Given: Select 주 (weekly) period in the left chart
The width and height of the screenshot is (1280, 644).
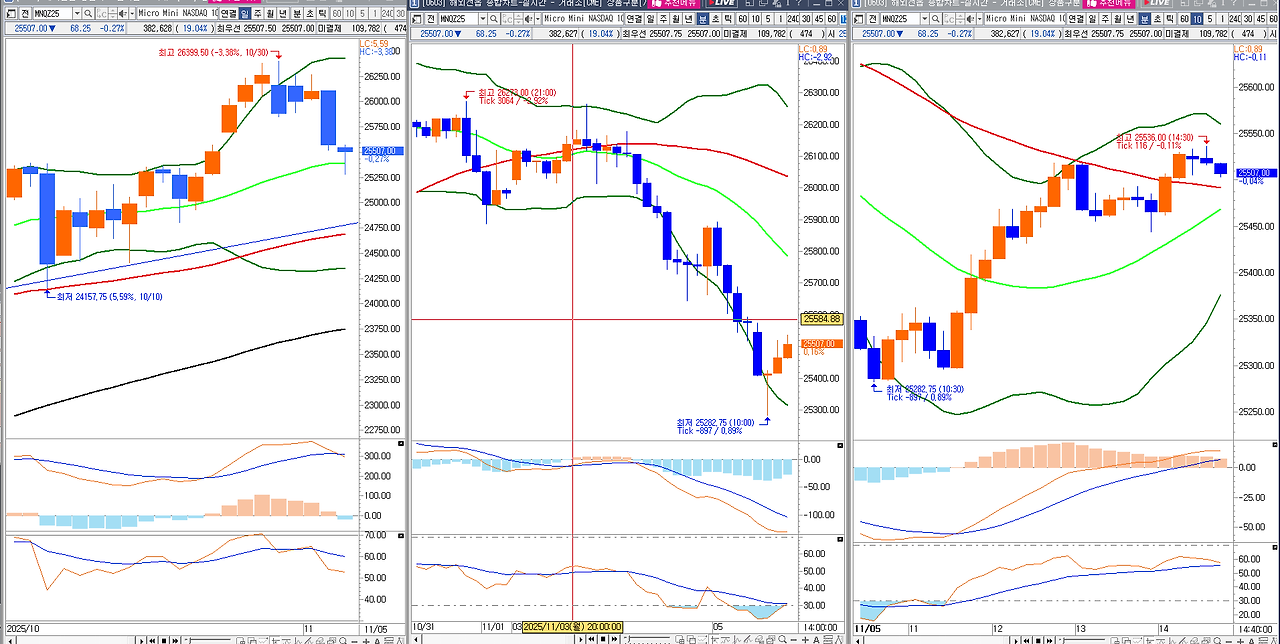Looking at the screenshot, I should [x=258, y=14].
